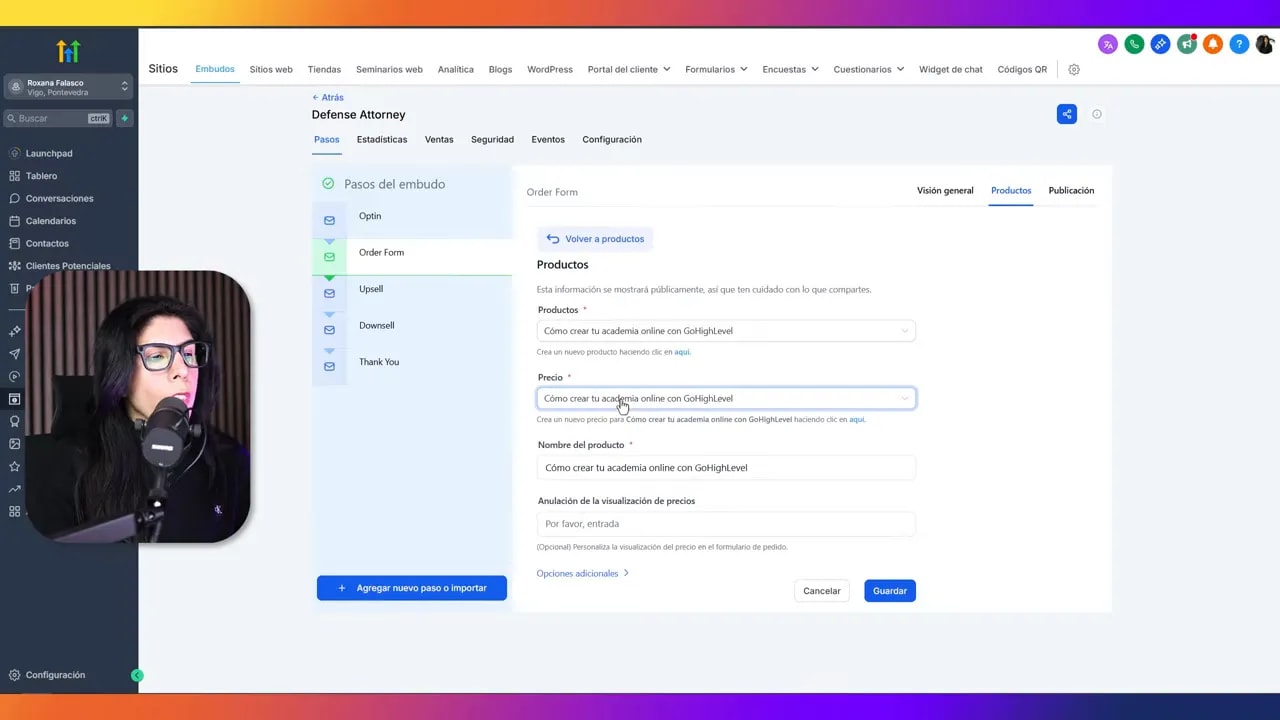Click the megaphone announcements icon
Viewport: 1280px width, 720px height.
1186,44
